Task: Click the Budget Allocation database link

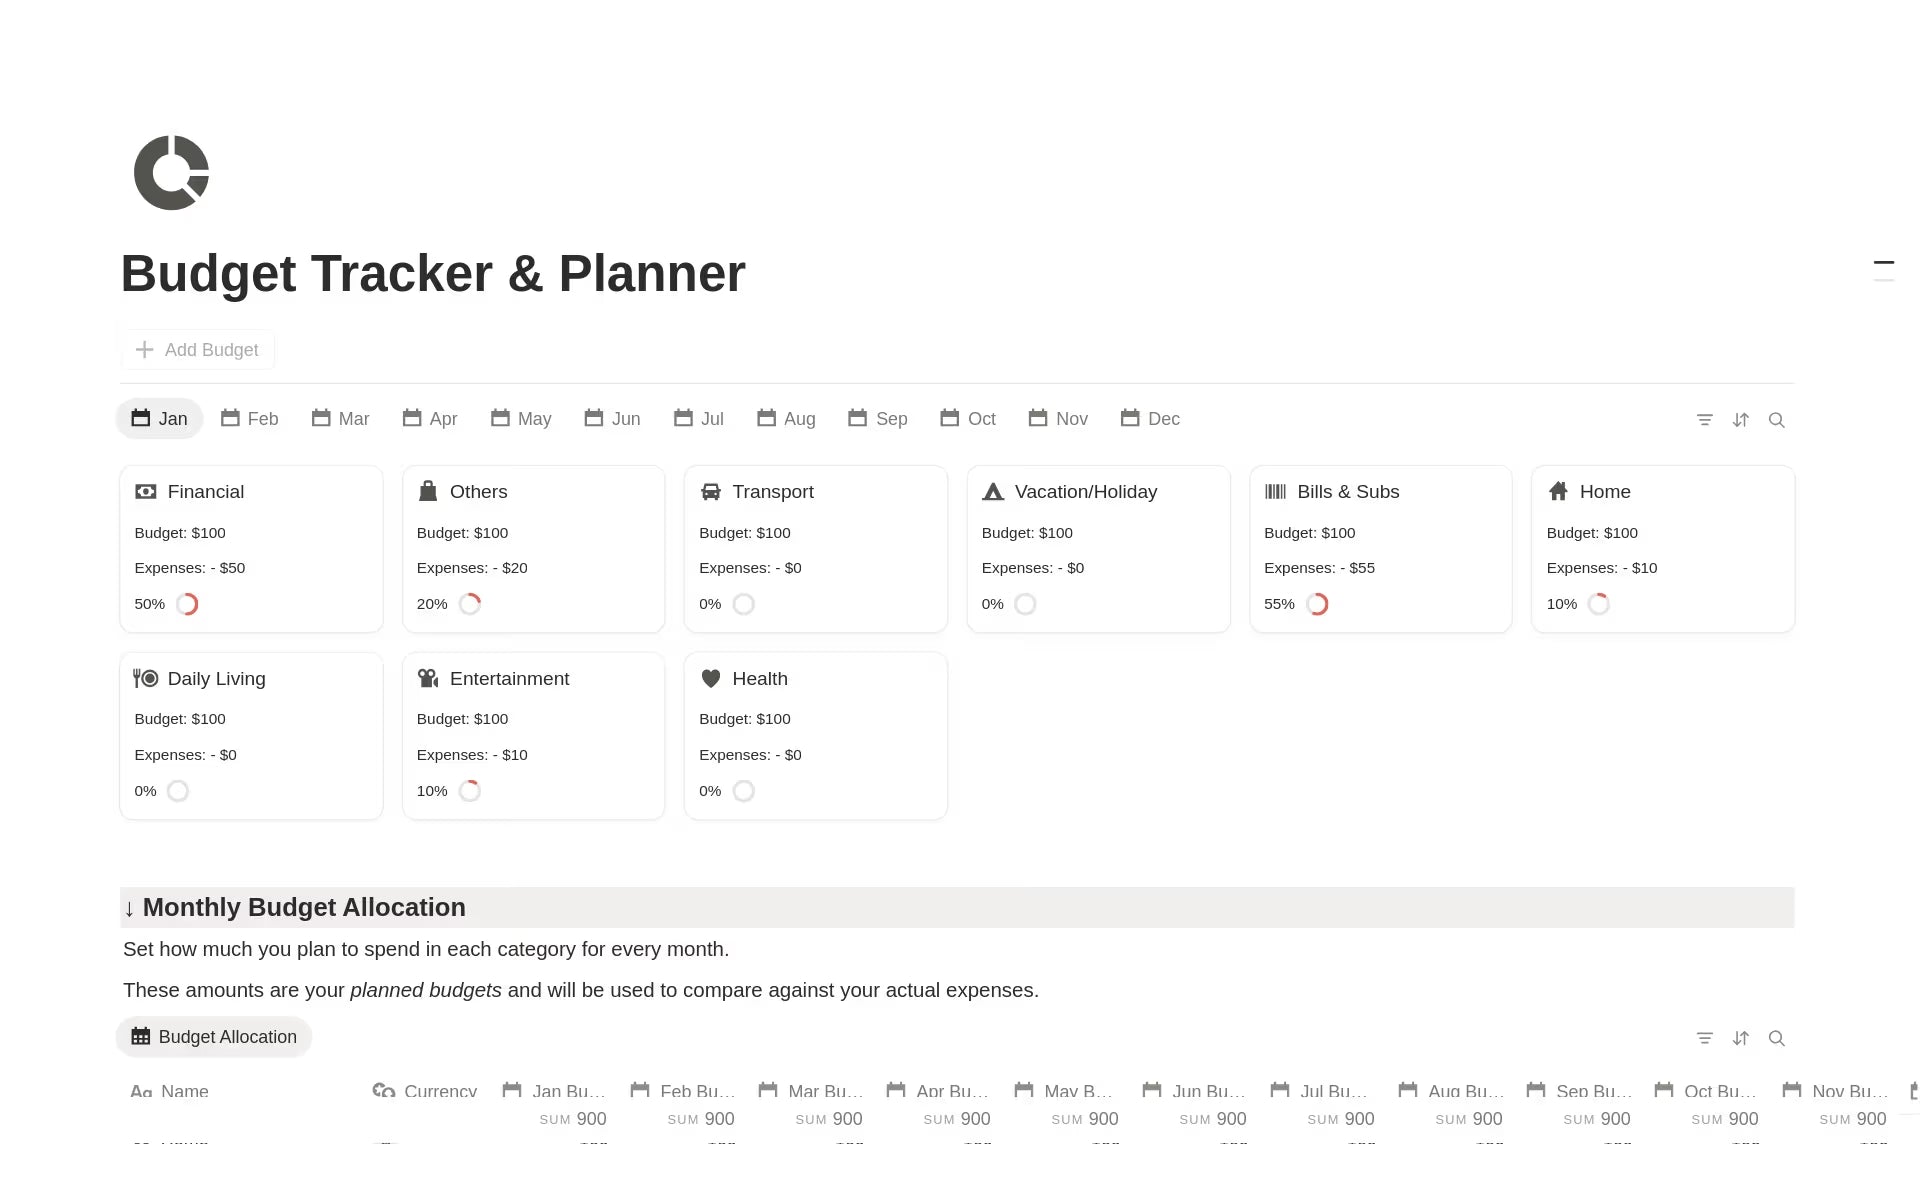Action: [213, 1036]
